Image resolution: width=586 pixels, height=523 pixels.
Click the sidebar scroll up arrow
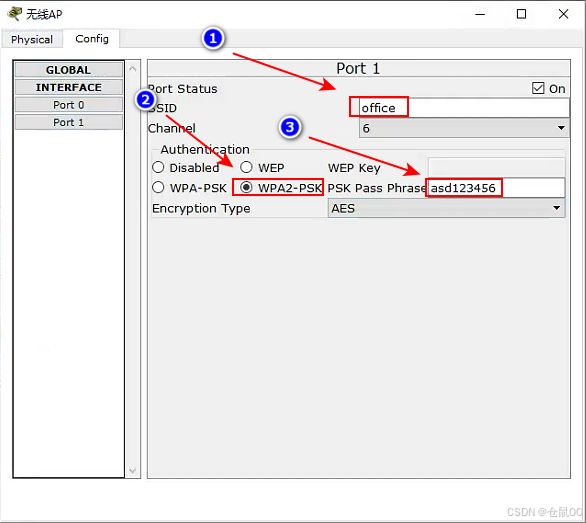tap(133, 68)
